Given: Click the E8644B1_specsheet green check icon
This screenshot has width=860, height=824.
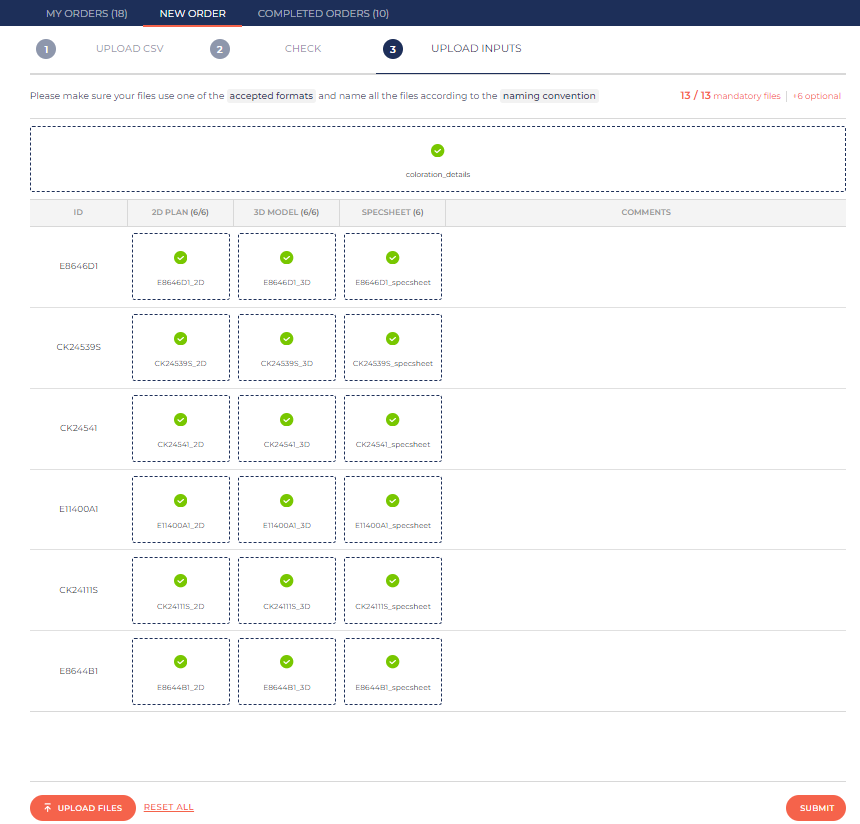Looking at the screenshot, I should click(392, 661).
